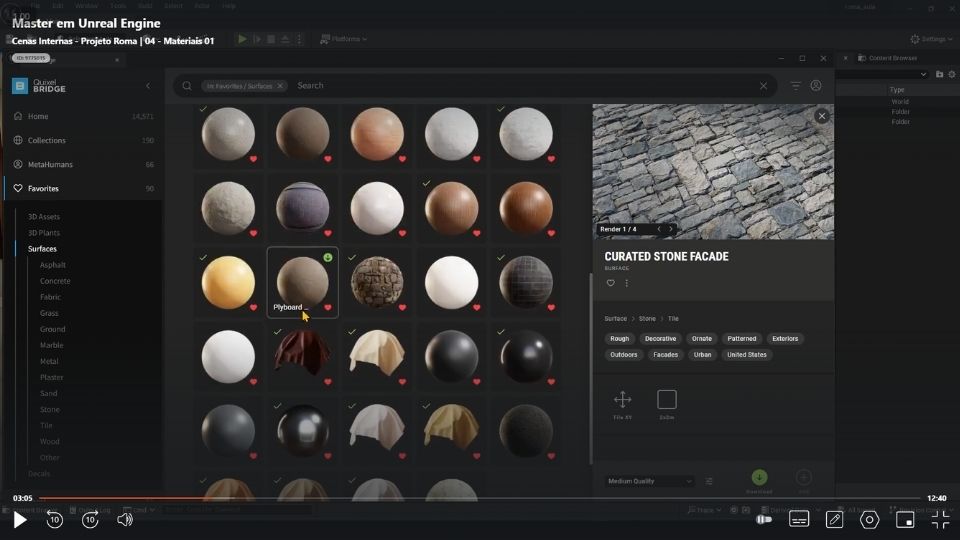Click the green Download button

759,478
